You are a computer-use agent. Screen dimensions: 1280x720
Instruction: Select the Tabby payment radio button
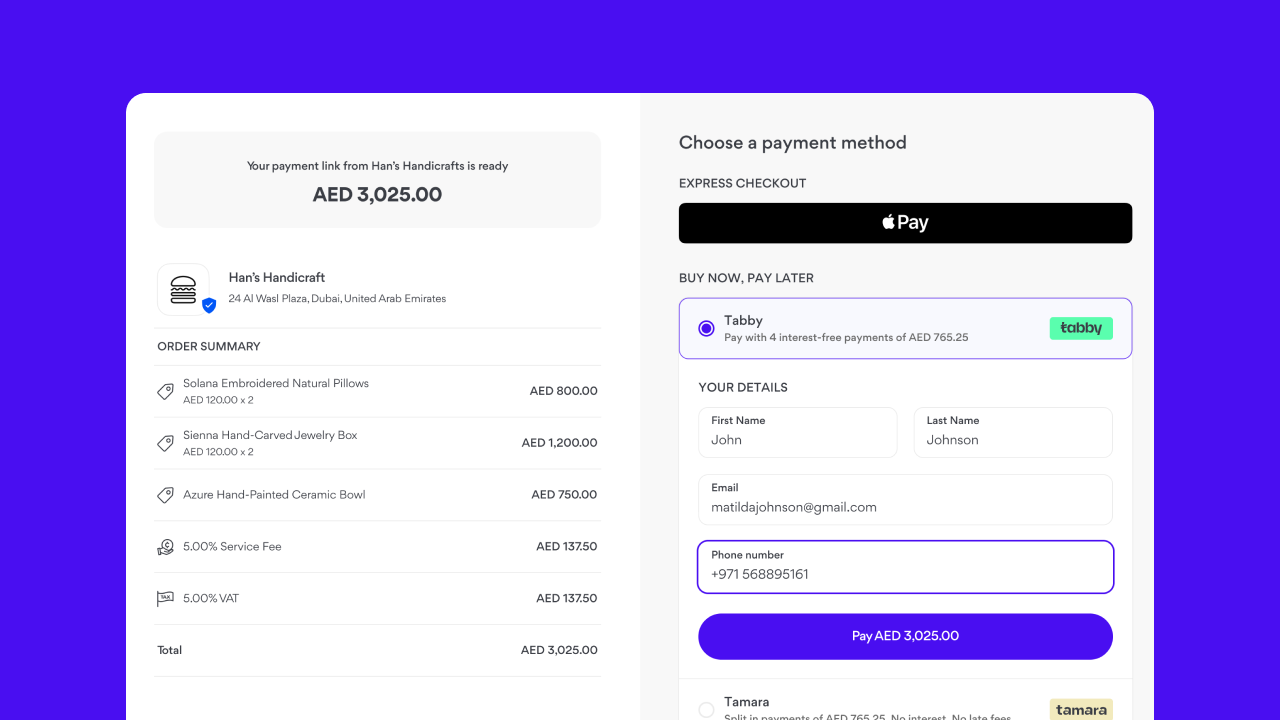[x=706, y=328]
